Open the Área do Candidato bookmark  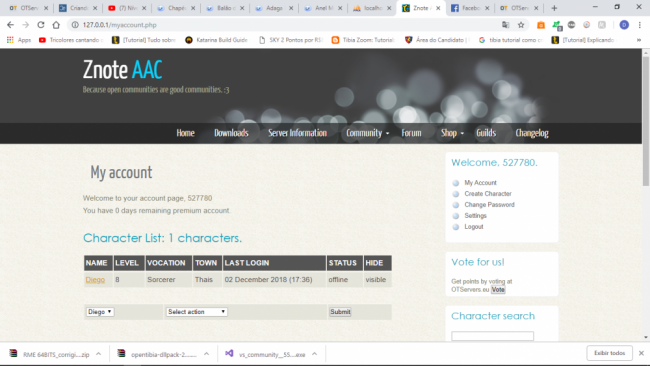437,40
